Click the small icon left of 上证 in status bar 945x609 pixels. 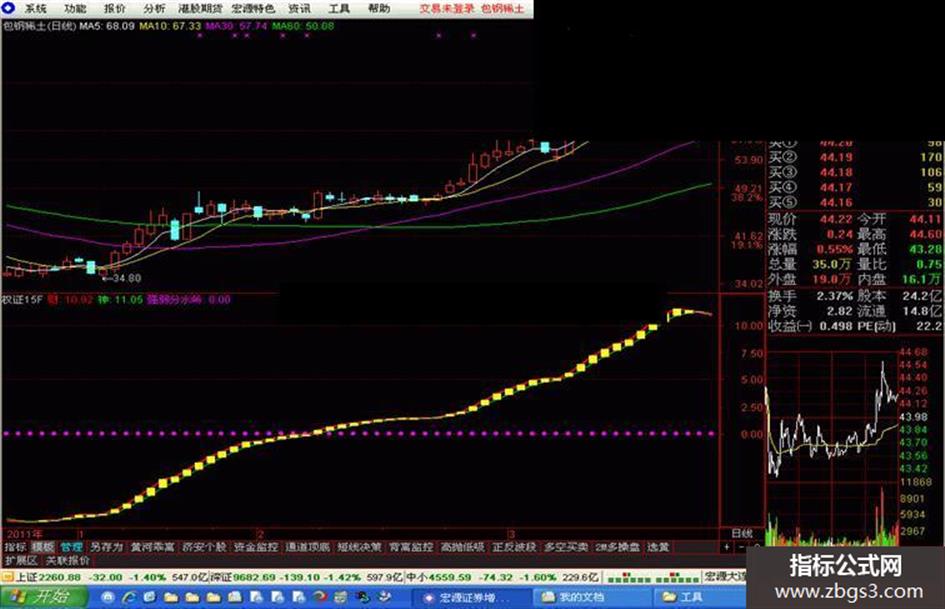(x=7, y=577)
